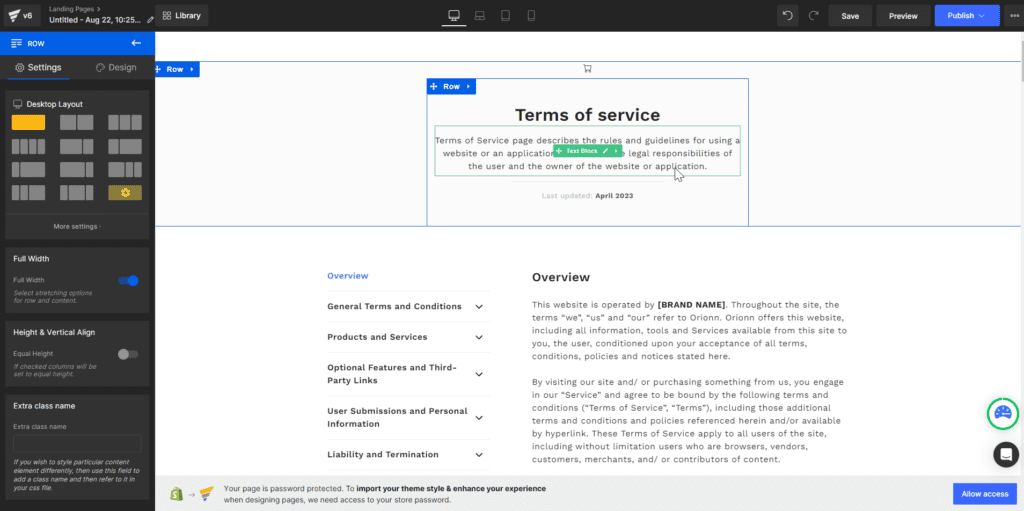
Task: Expand More settings for layout
Action: click(77, 227)
